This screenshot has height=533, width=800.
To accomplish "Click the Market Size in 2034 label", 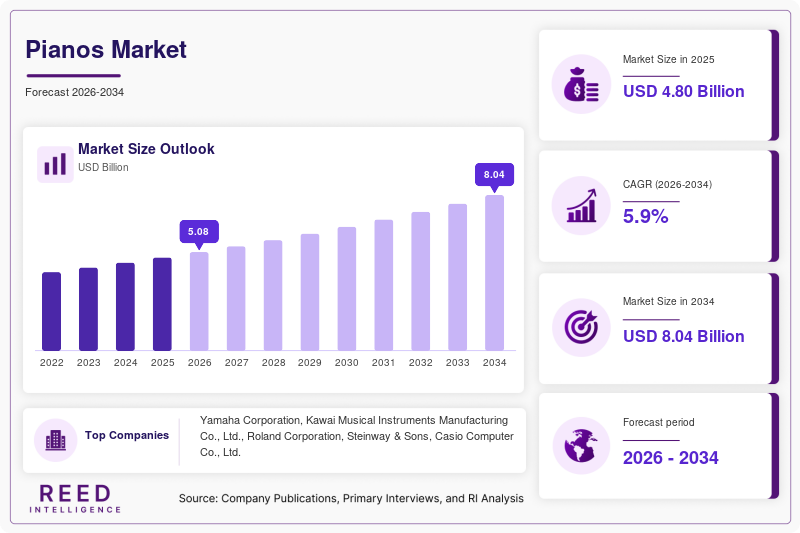I will [668, 301].
